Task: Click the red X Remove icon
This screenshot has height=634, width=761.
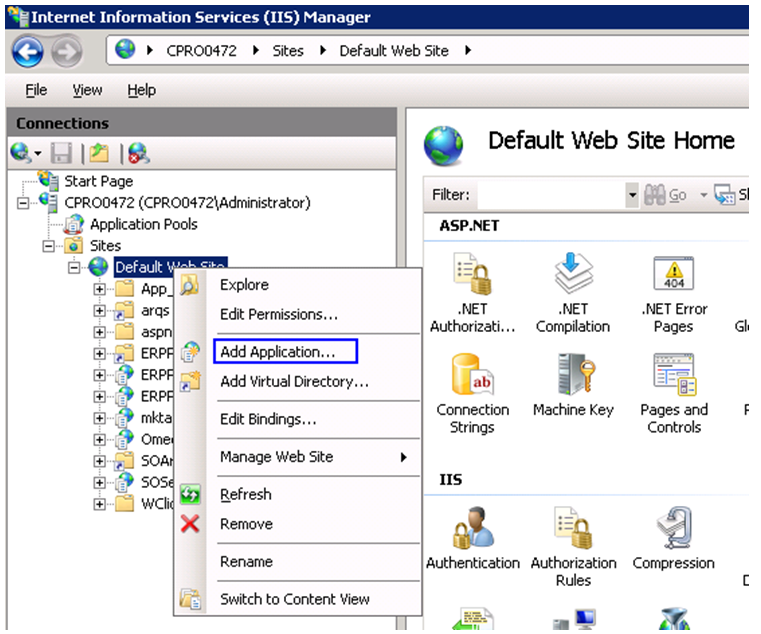Action: tap(190, 524)
